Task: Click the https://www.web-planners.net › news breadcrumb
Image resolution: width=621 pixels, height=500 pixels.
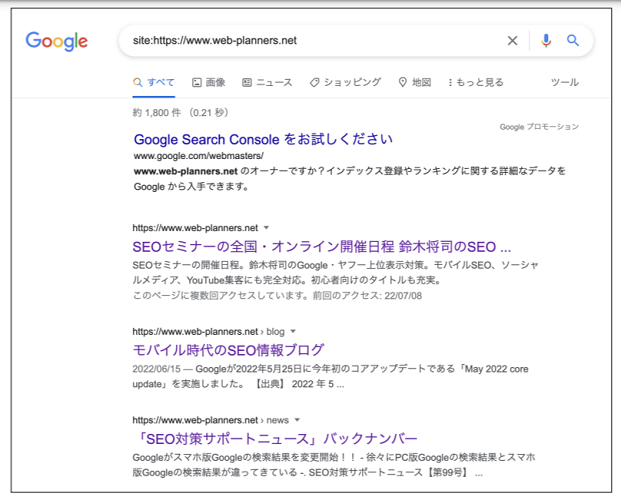Action: 210,420
